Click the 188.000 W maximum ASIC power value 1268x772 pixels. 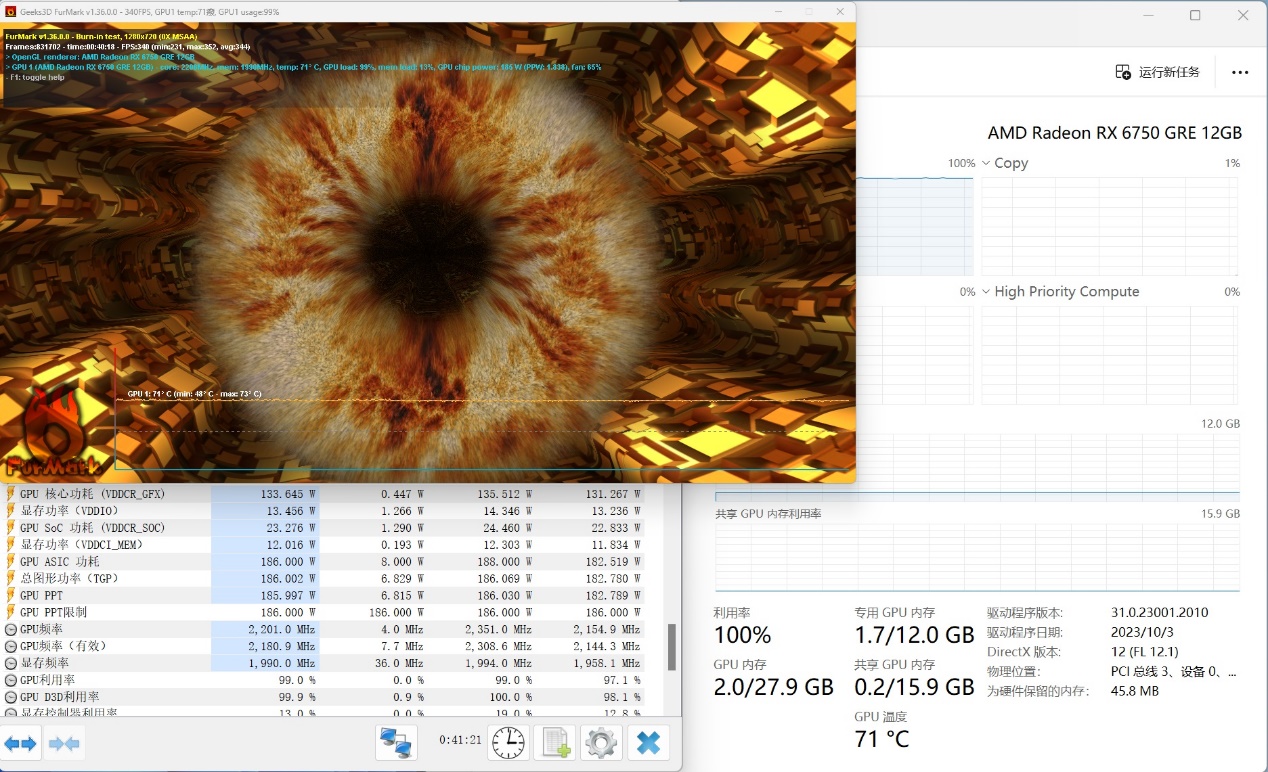pos(504,562)
